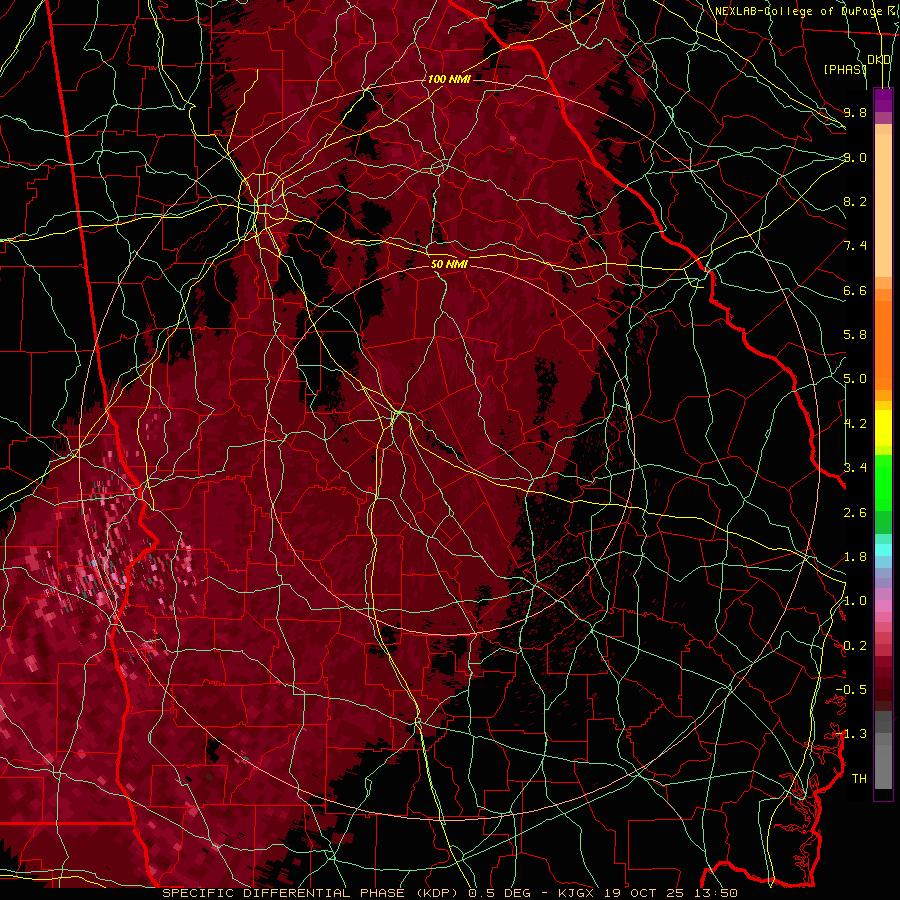This screenshot has height=900, width=900.
Task: Click the 5.8 legend value
Action: (855, 335)
